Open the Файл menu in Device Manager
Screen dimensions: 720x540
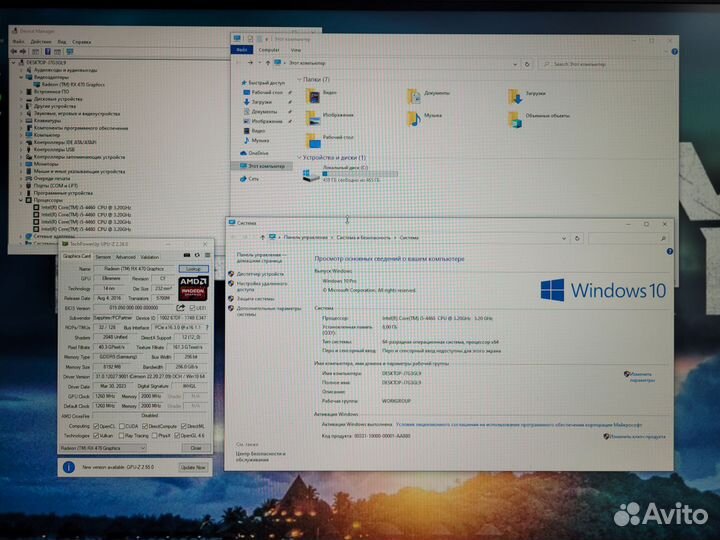[x=18, y=42]
